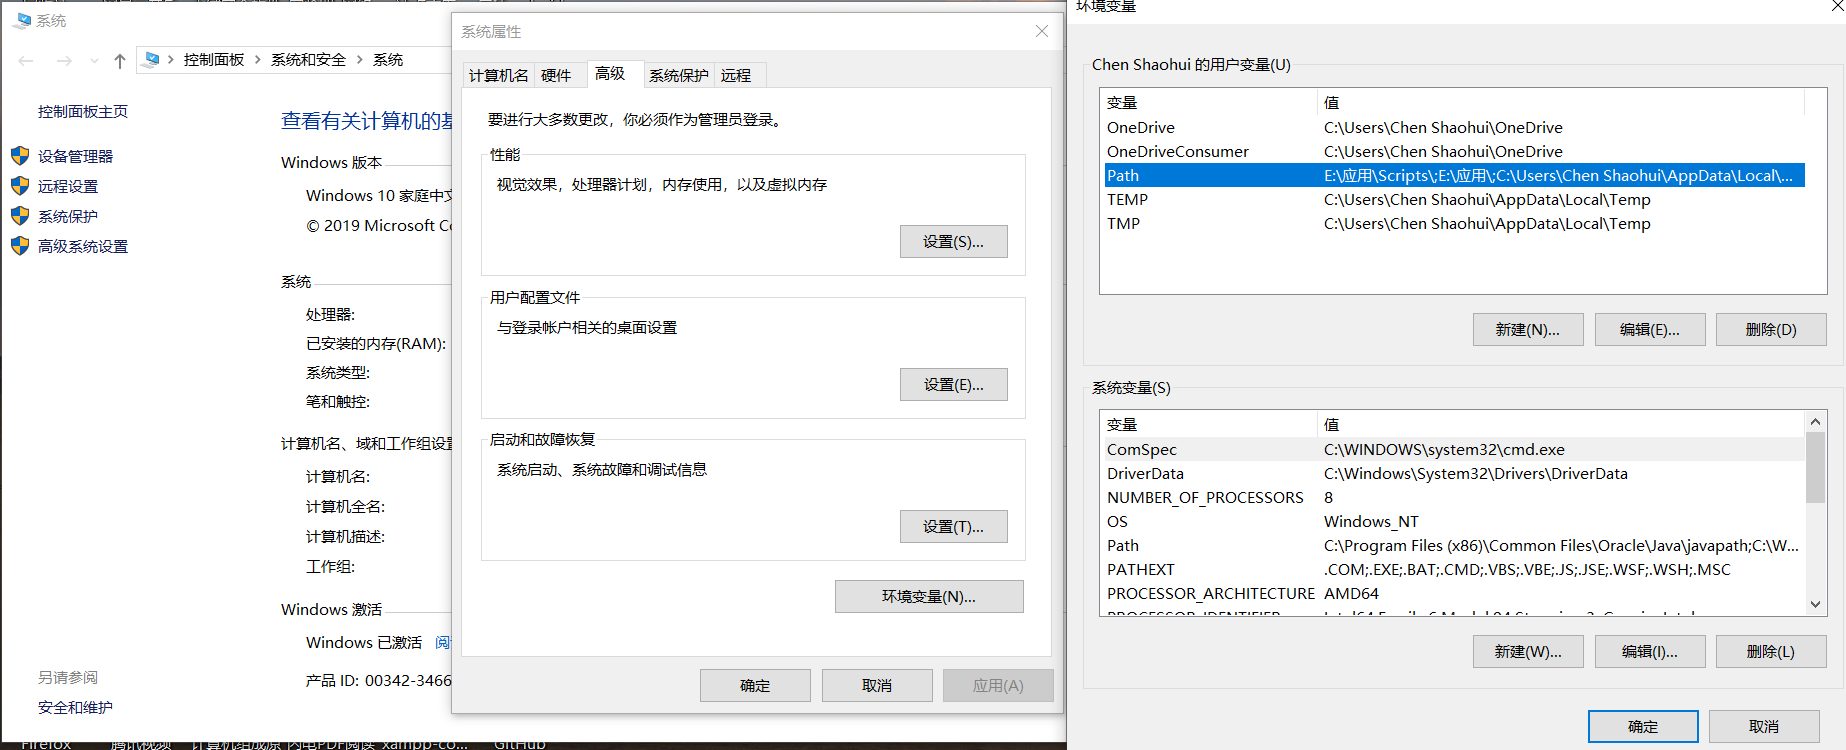
Task: Open 系统保护 link in sidebar
Action: click(68, 216)
